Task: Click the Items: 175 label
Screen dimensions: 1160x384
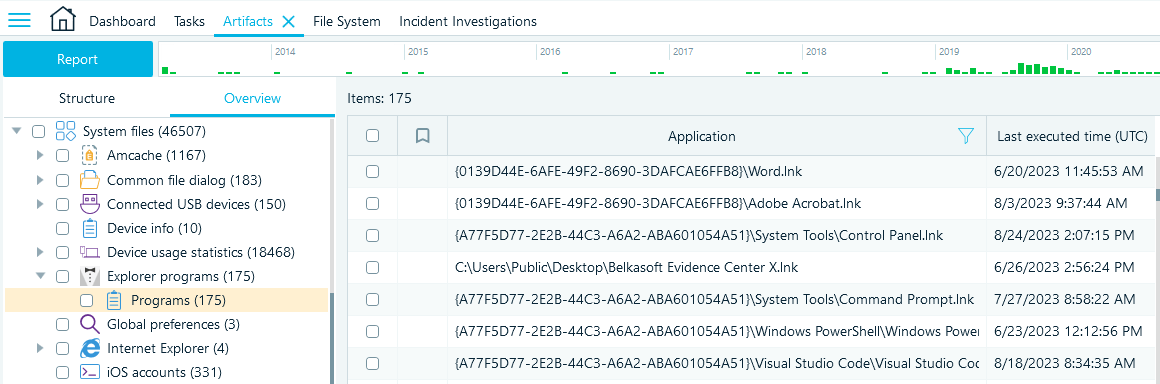Action: click(380, 98)
